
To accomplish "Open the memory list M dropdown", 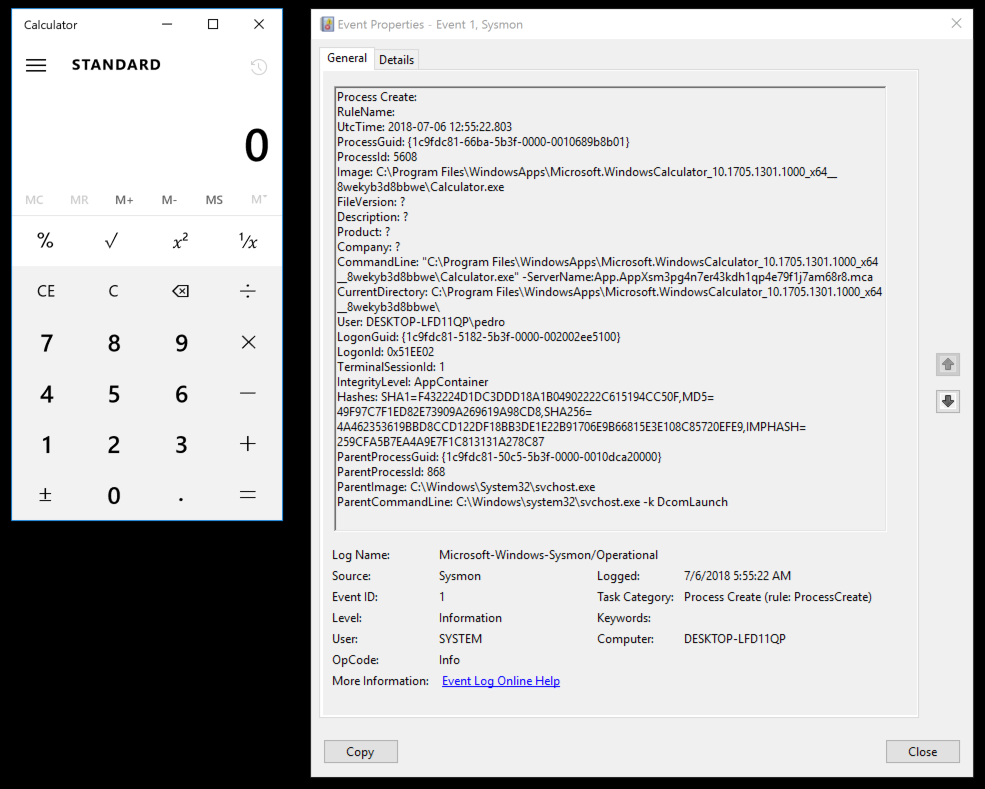I will point(259,200).
